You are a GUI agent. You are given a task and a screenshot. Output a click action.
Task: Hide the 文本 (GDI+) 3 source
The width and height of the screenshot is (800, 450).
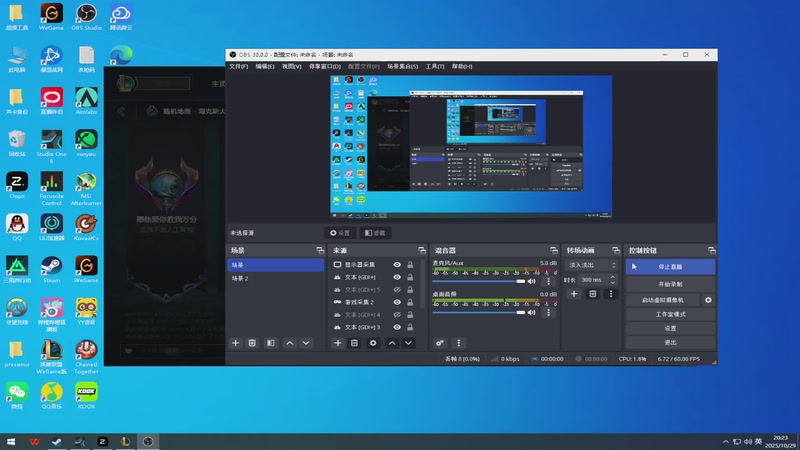point(397,327)
